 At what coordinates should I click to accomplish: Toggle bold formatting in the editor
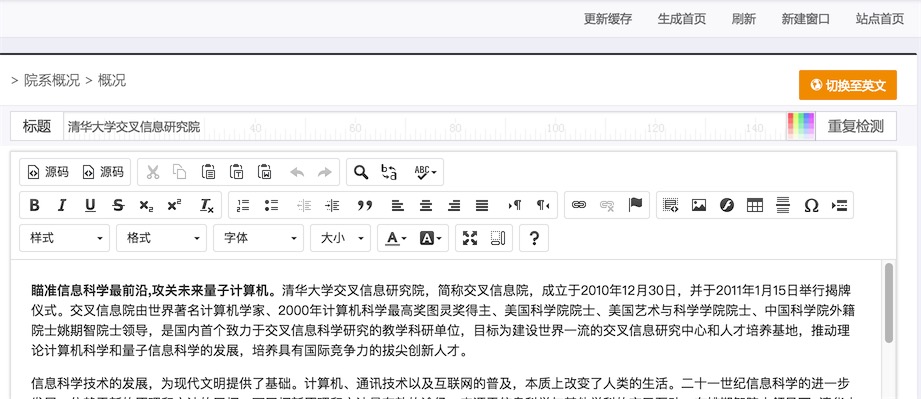[35, 205]
